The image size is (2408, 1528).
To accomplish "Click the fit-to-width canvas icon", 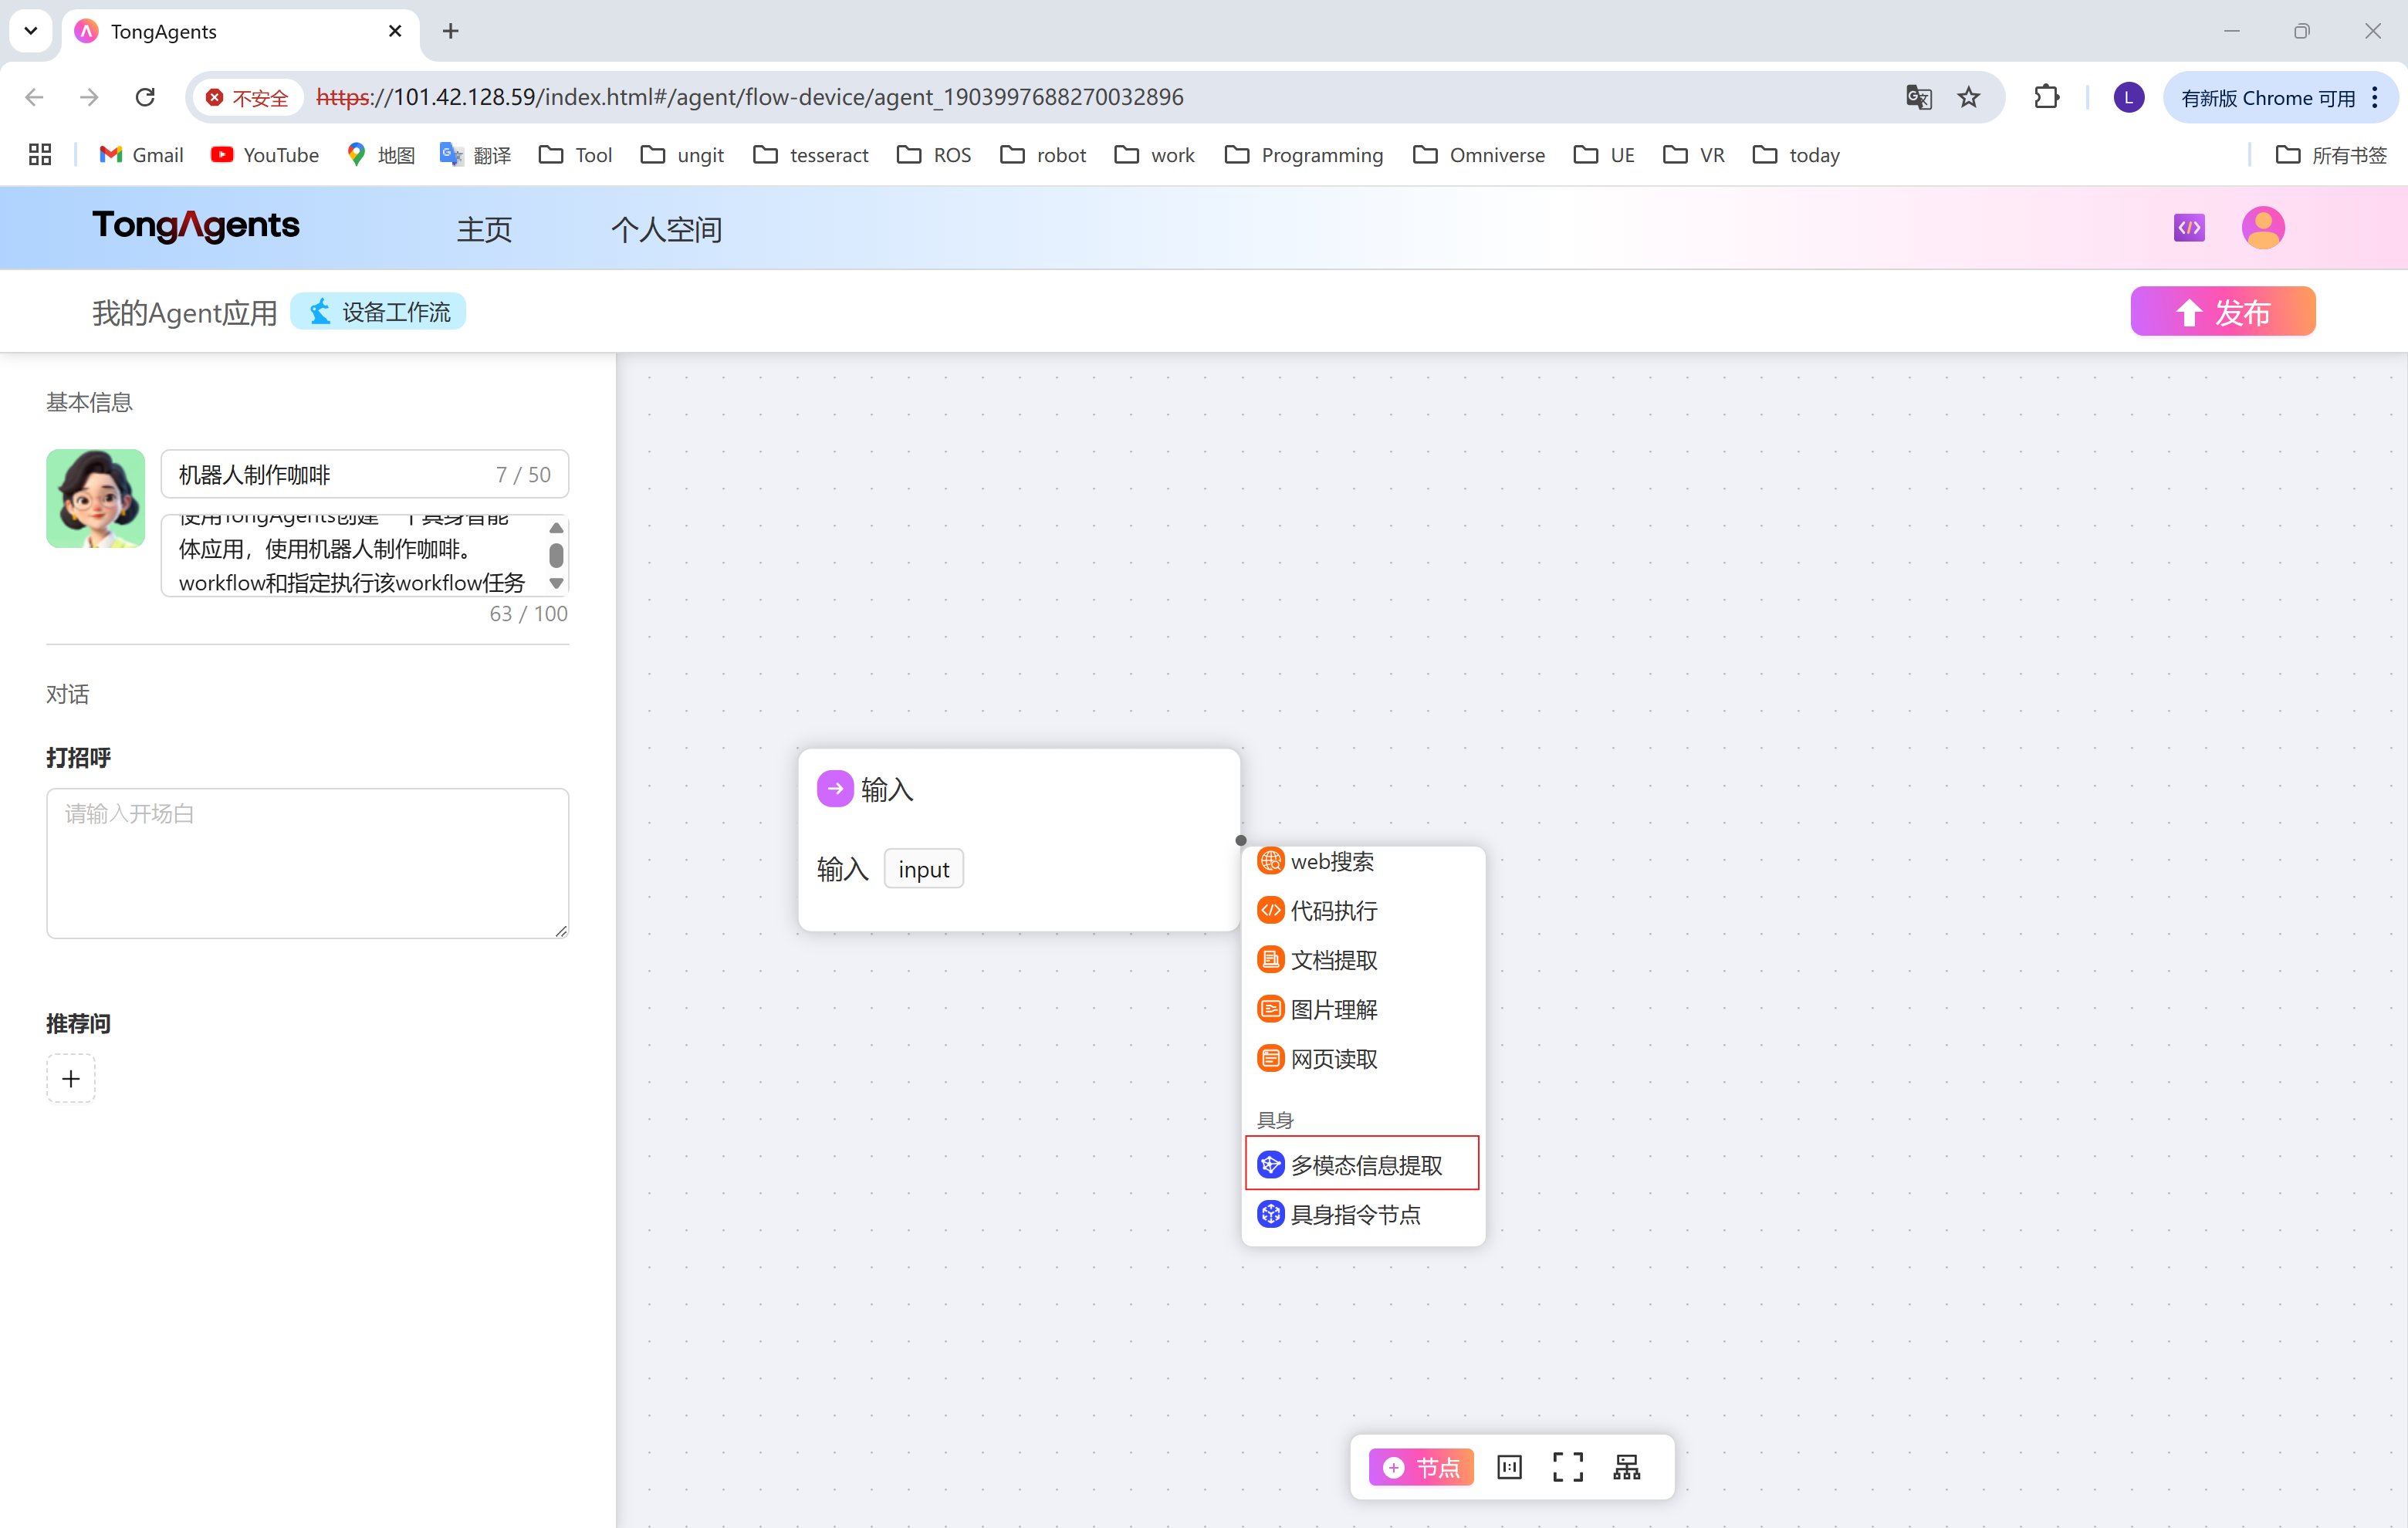I will point(1509,1467).
